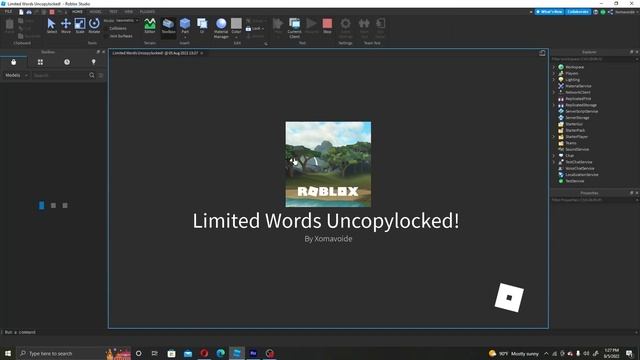Viewport: 640px width, 360px height.
Task: Expand the Lighting tree node
Action: click(554, 80)
